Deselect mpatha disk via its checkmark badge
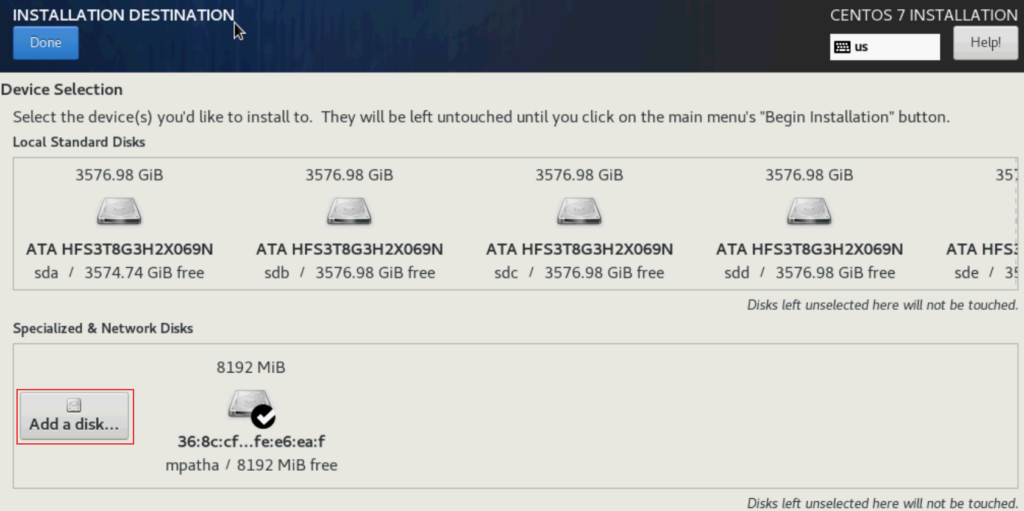The image size is (1024, 511). pyautogui.click(x=263, y=416)
